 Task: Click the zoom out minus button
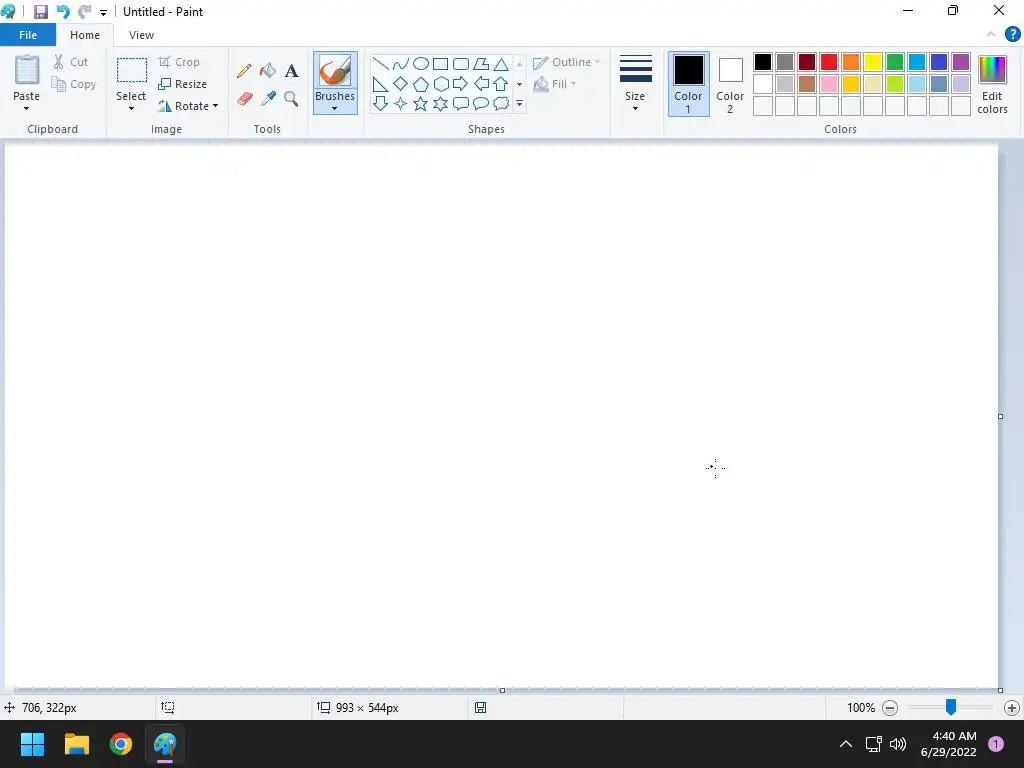[x=890, y=707]
